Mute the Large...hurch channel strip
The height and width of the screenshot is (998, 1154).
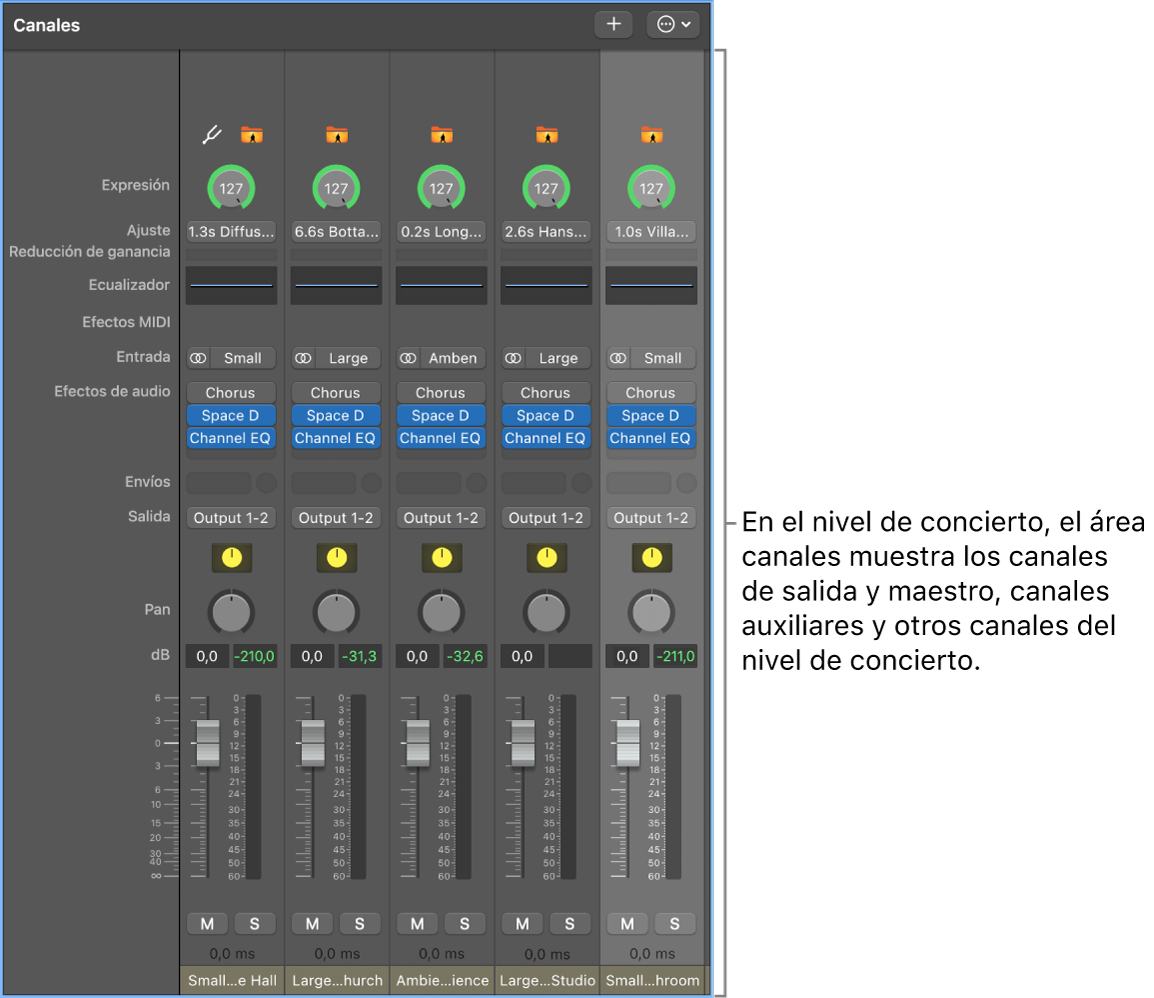(x=313, y=924)
